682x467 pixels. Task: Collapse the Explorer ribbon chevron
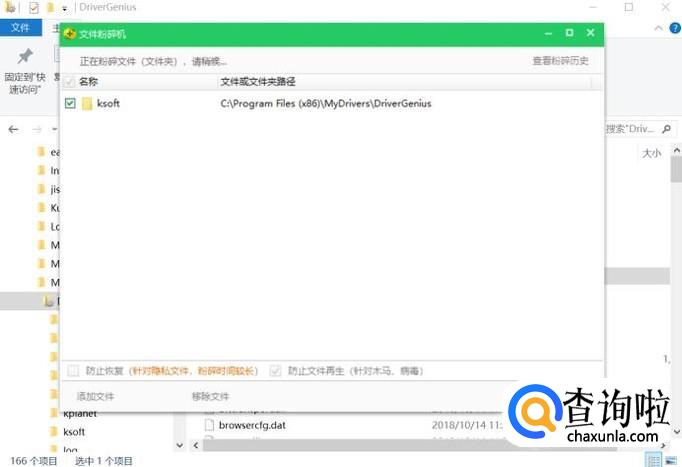pyautogui.click(x=659, y=28)
